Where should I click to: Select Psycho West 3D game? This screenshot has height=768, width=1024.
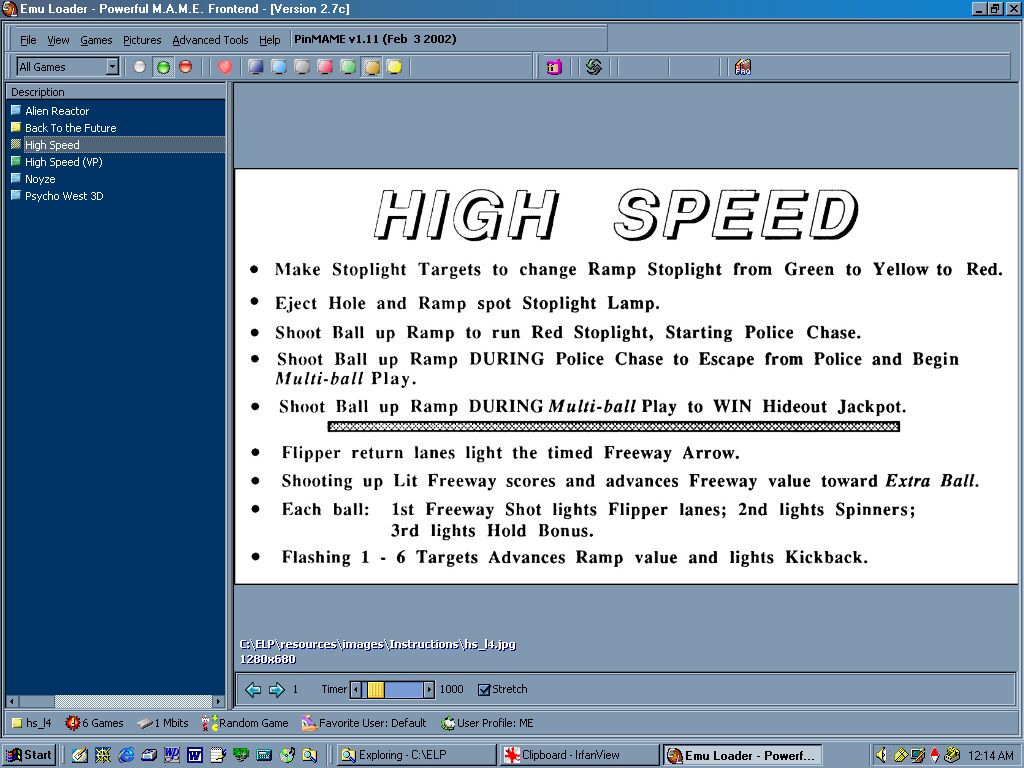[x=64, y=196]
